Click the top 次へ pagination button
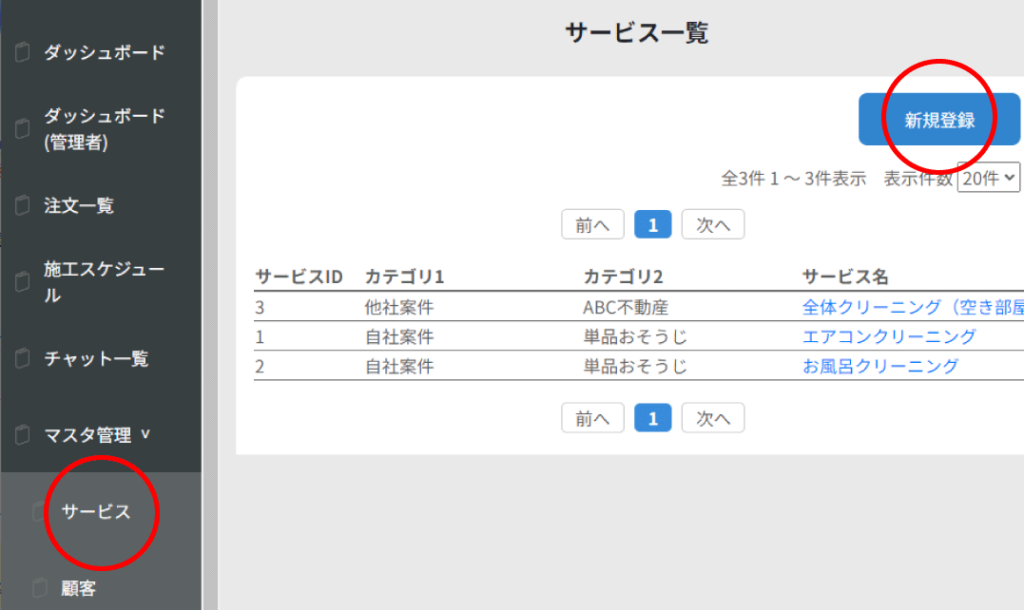Viewport: 1024px width, 610px height. 713,225
